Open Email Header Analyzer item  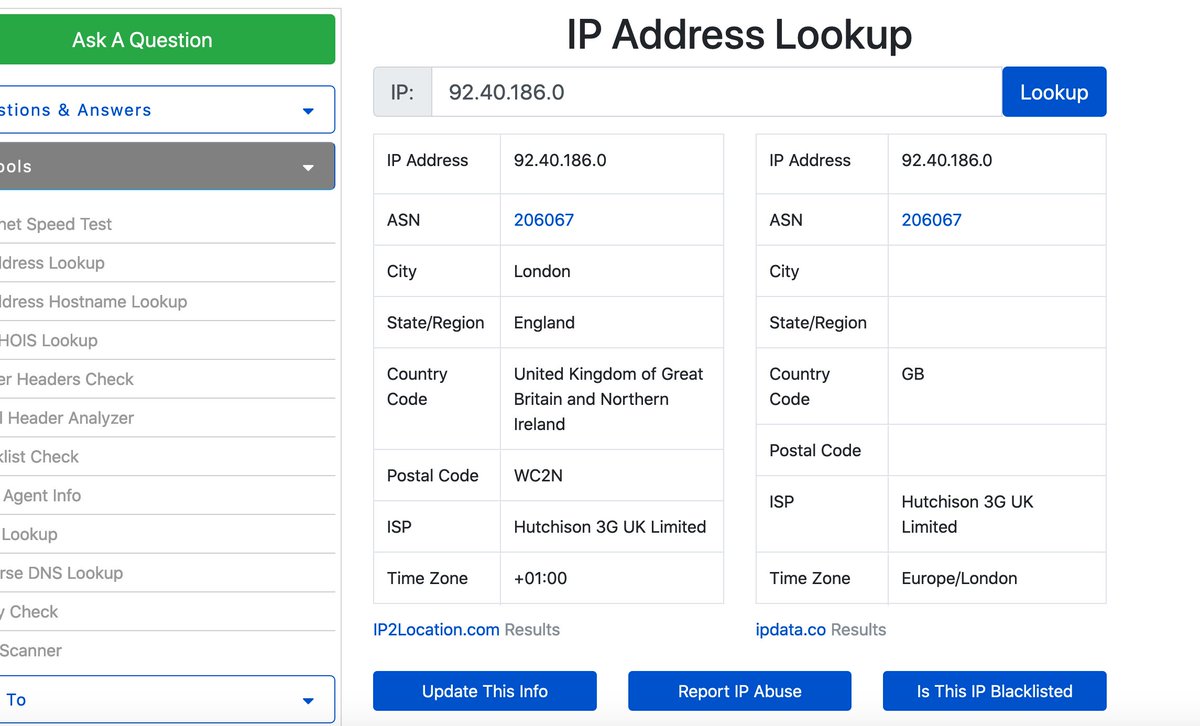pyautogui.click(x=67, y=418)
